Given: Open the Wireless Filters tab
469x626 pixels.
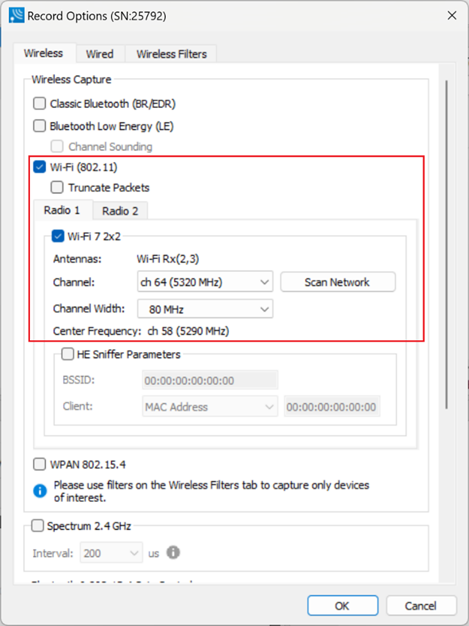Looking at the screenshot, I should click(172, 54).
